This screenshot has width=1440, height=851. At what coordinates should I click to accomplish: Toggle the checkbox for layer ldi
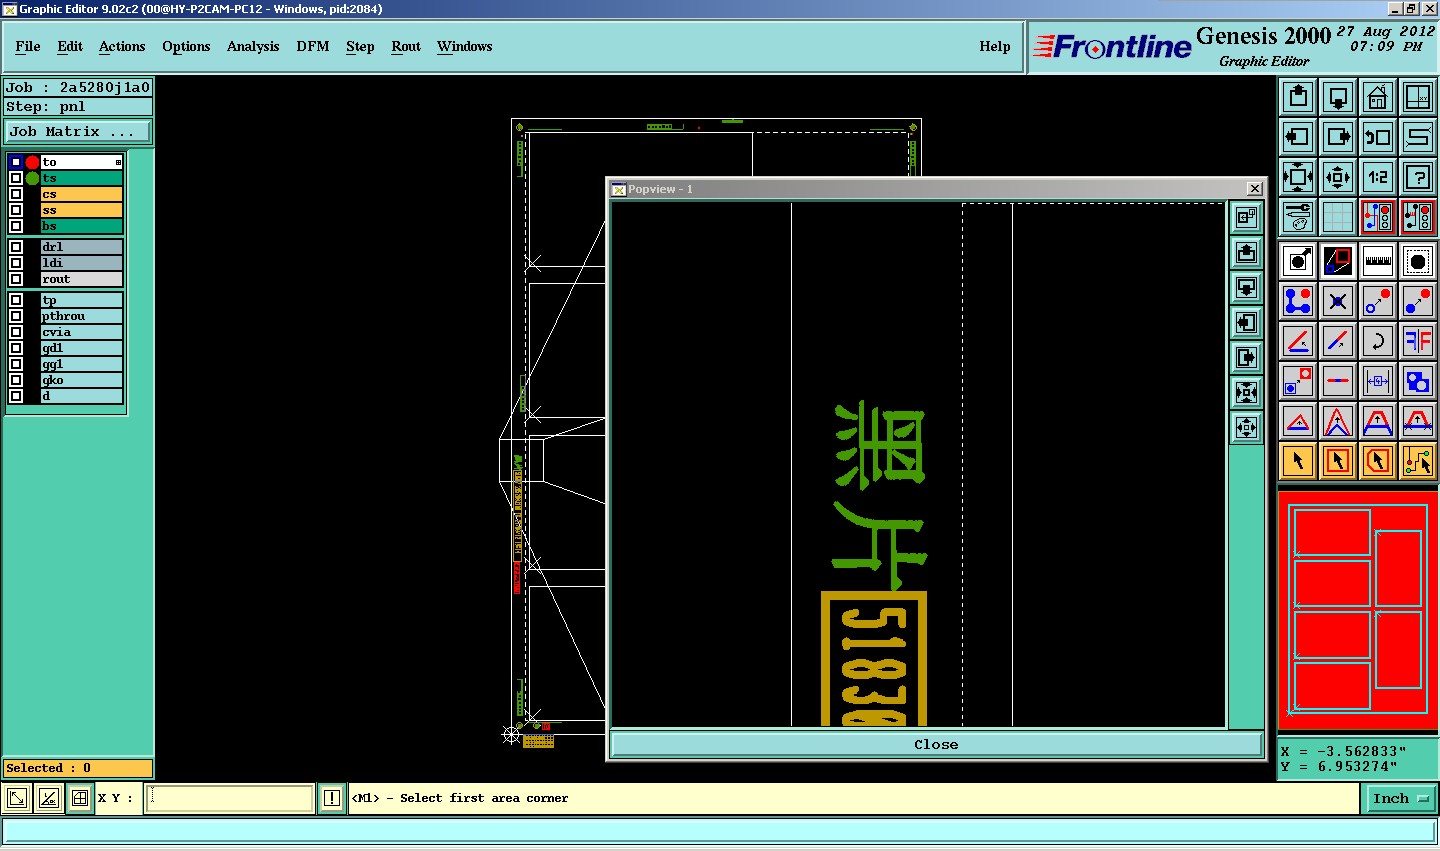pyautogui.click(x=16, y=263)
